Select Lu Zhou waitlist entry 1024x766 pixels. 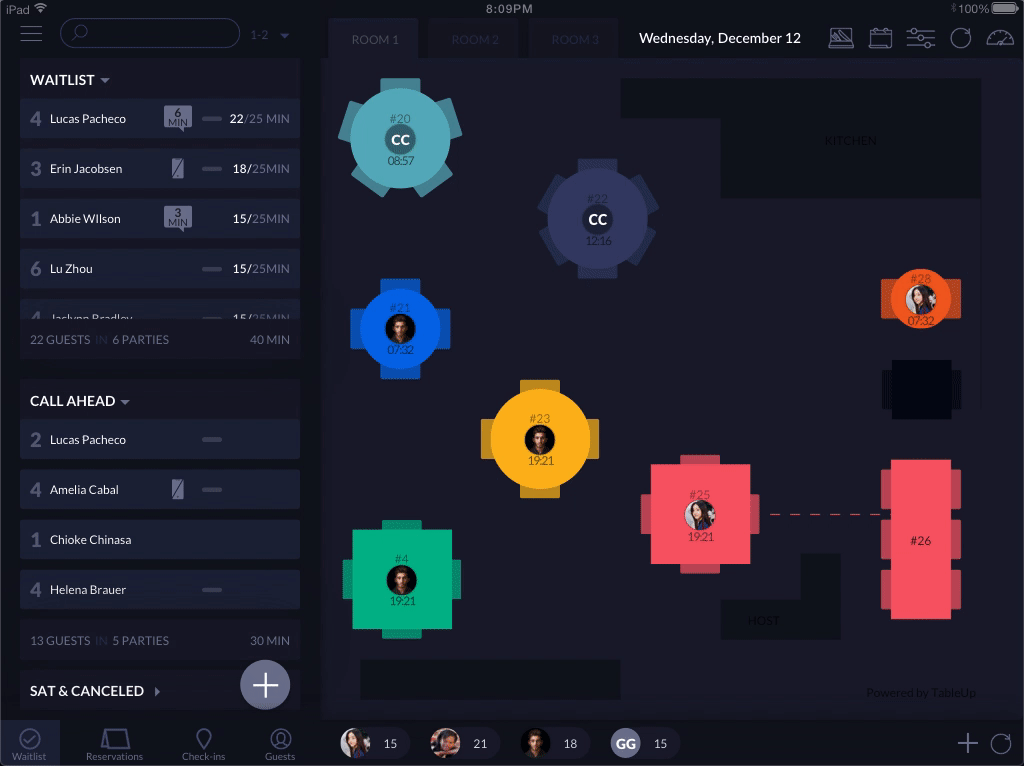pos(160,268)
